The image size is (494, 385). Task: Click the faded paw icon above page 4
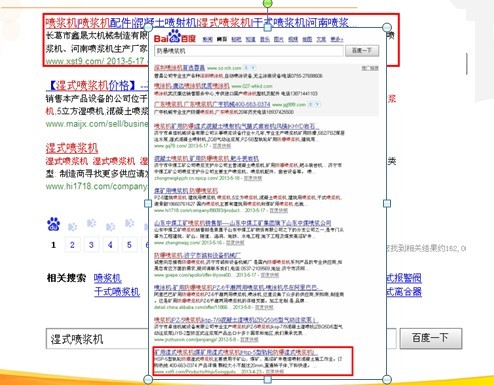pos(110,227)
